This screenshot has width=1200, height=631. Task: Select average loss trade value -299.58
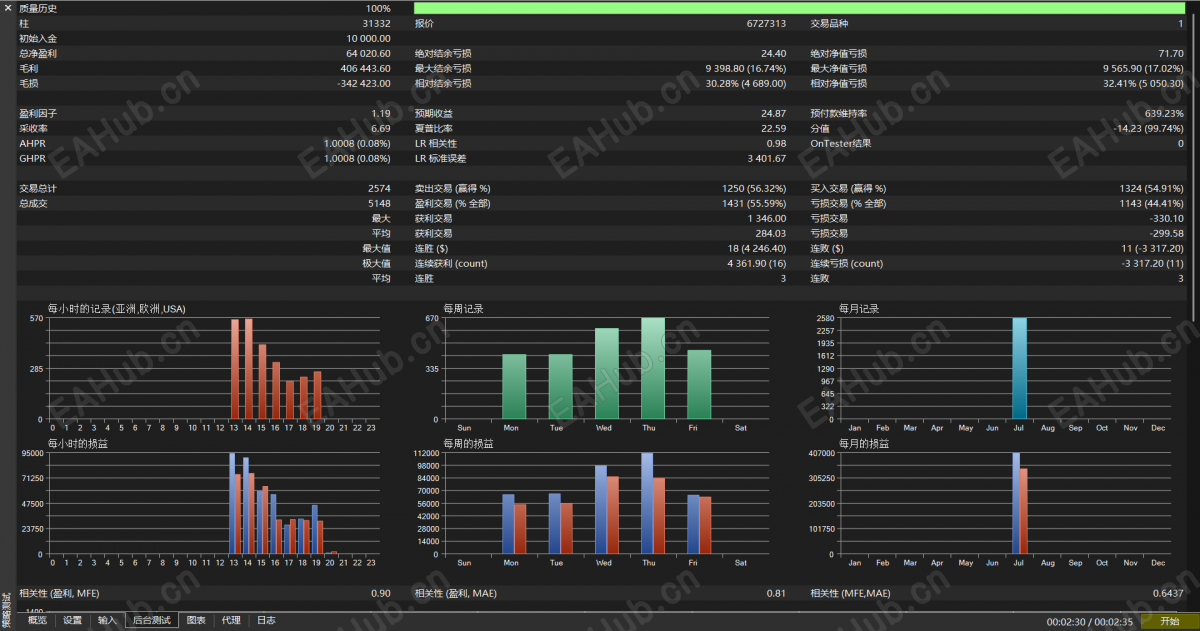(1167, 233)
